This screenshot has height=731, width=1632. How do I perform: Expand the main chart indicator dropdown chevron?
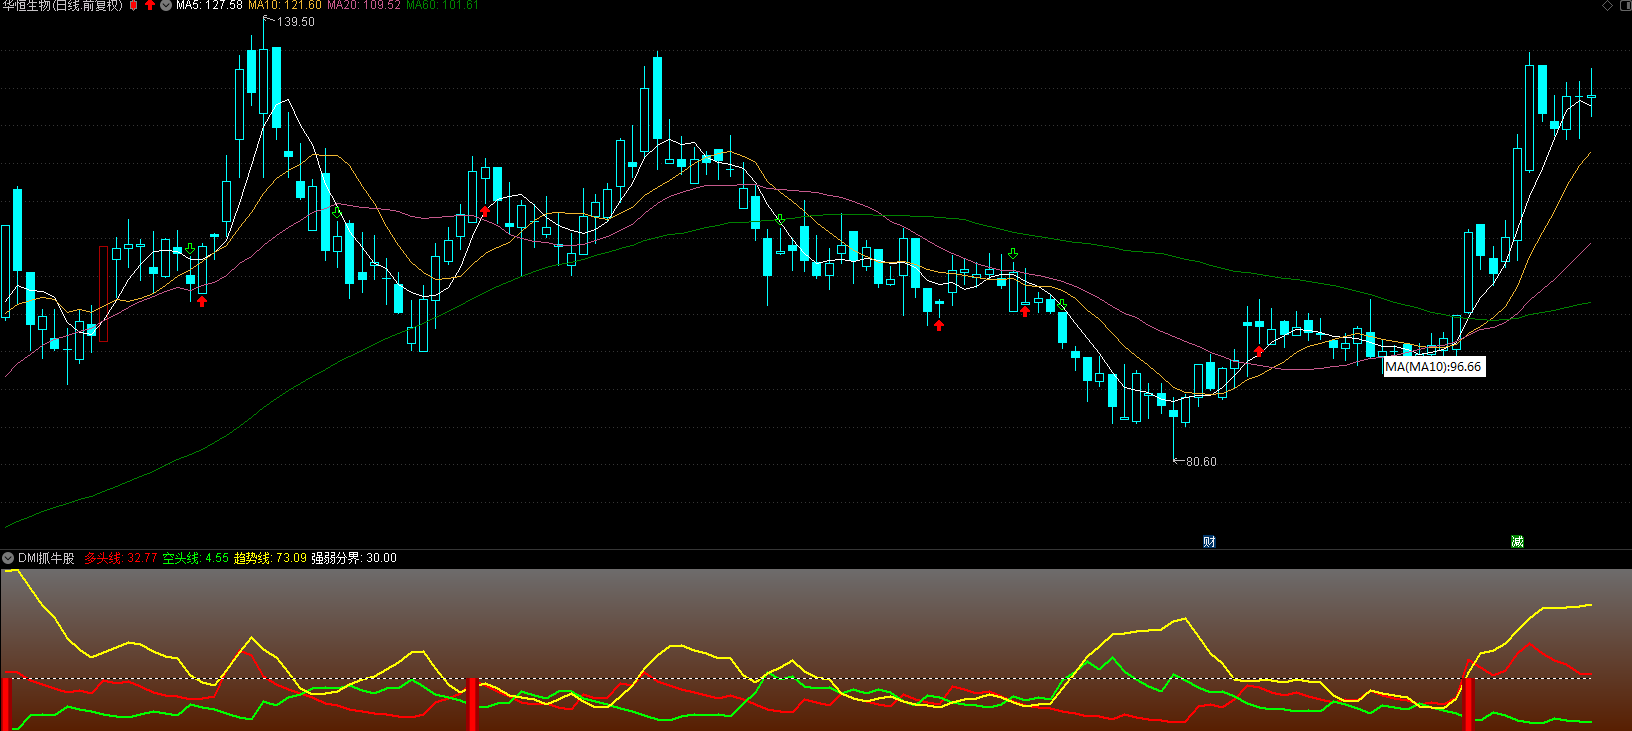tap(166, 6)
